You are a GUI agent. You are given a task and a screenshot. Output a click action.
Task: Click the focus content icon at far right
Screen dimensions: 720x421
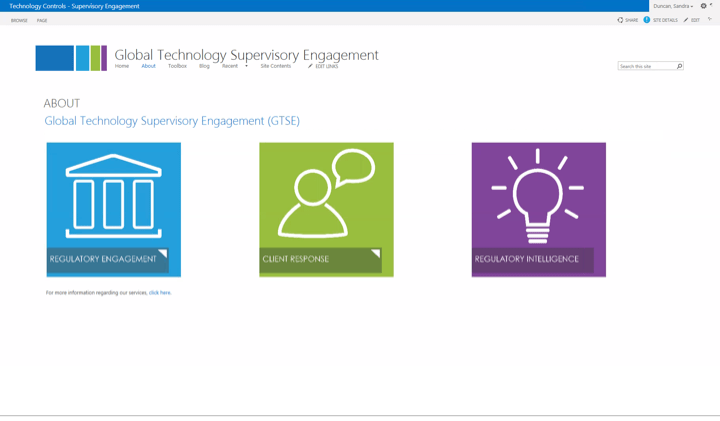[709, 20]
